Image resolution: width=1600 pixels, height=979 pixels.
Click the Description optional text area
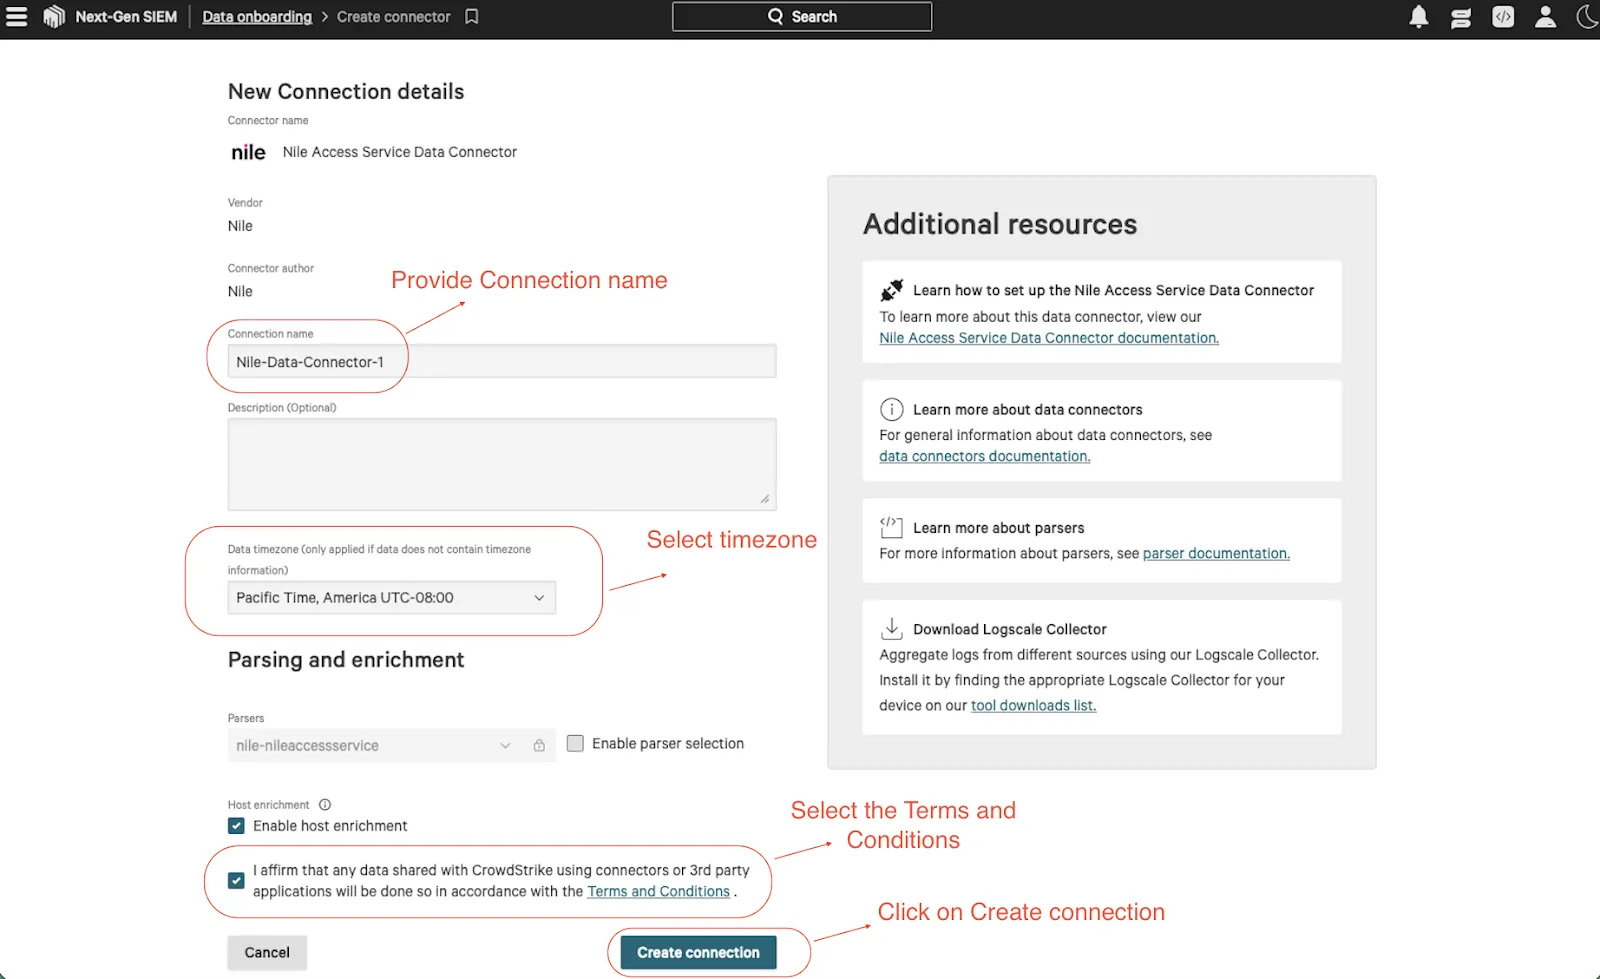(502, 464)
